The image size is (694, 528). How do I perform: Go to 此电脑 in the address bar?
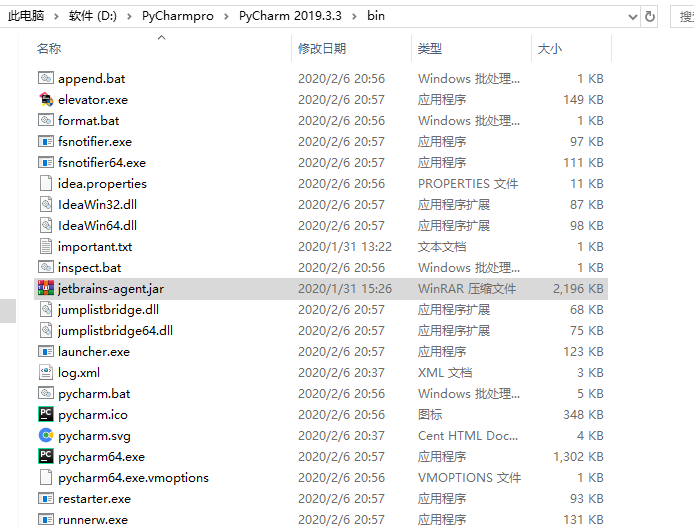26,16
